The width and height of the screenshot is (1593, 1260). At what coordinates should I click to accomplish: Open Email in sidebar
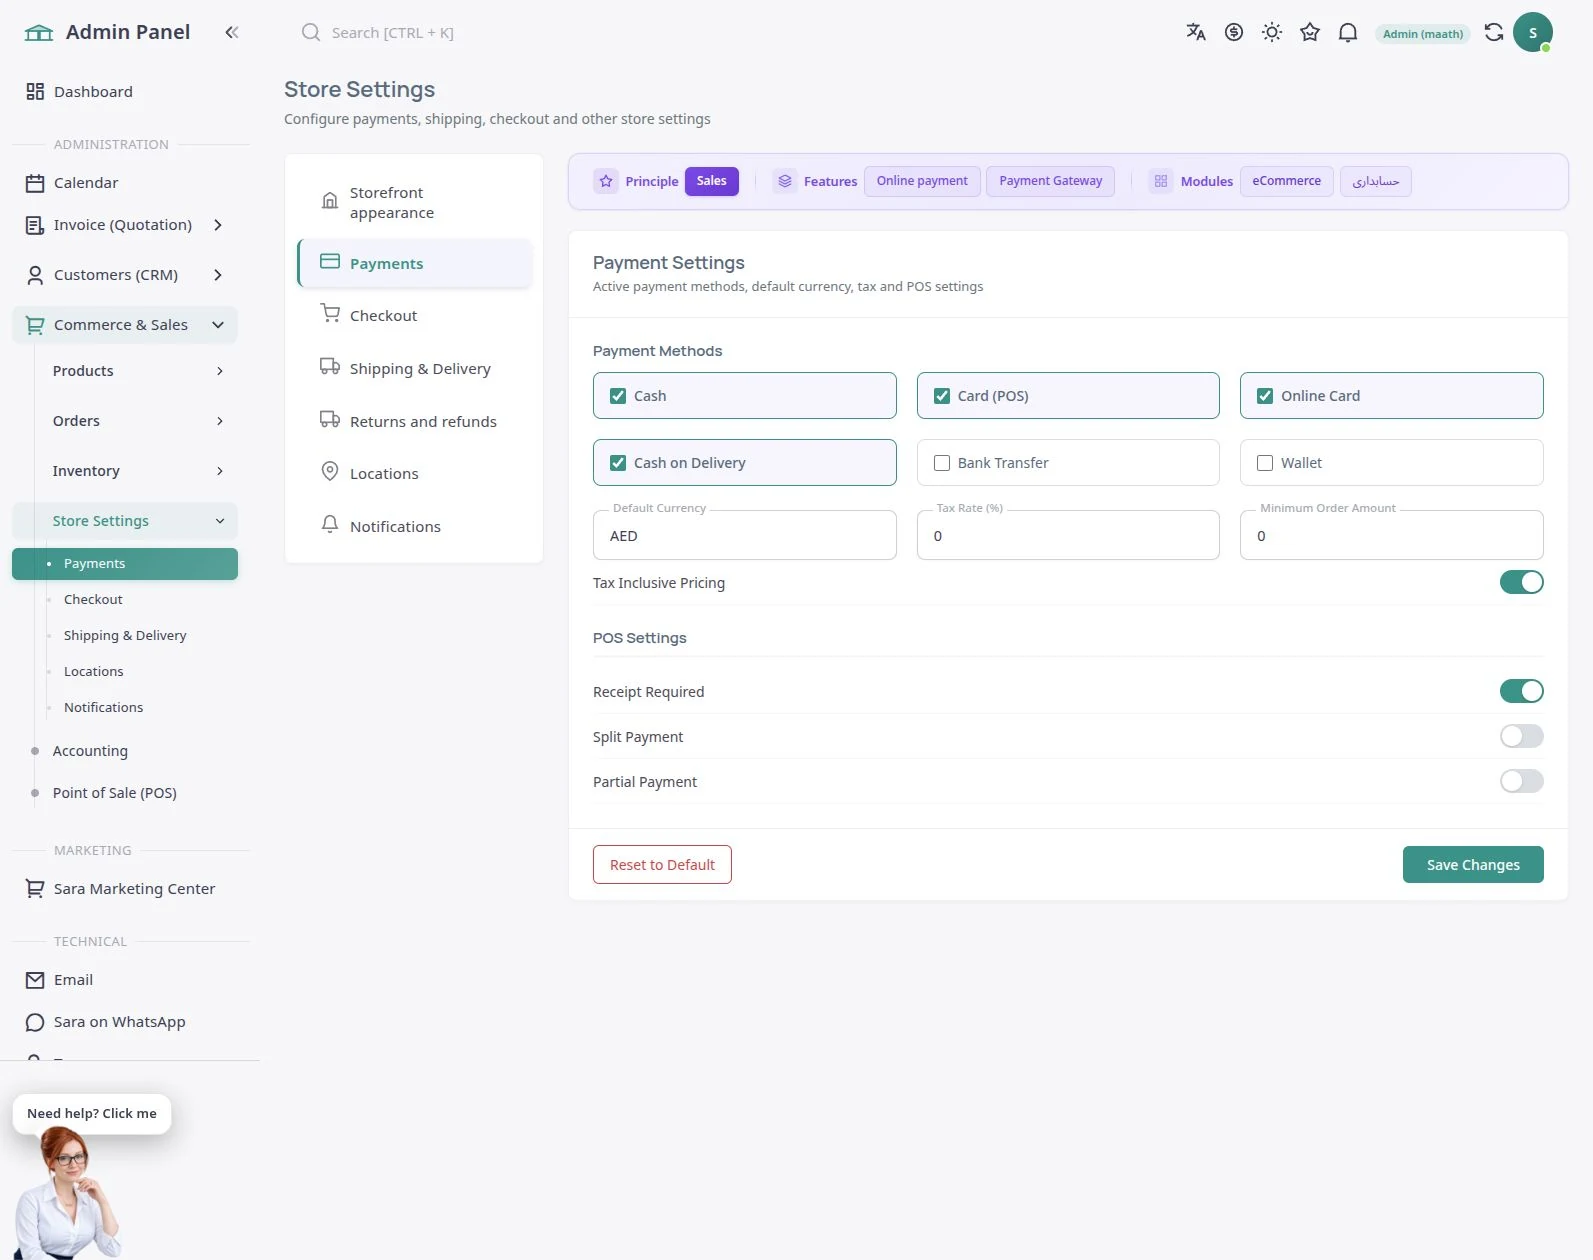[x=125, y=980]
